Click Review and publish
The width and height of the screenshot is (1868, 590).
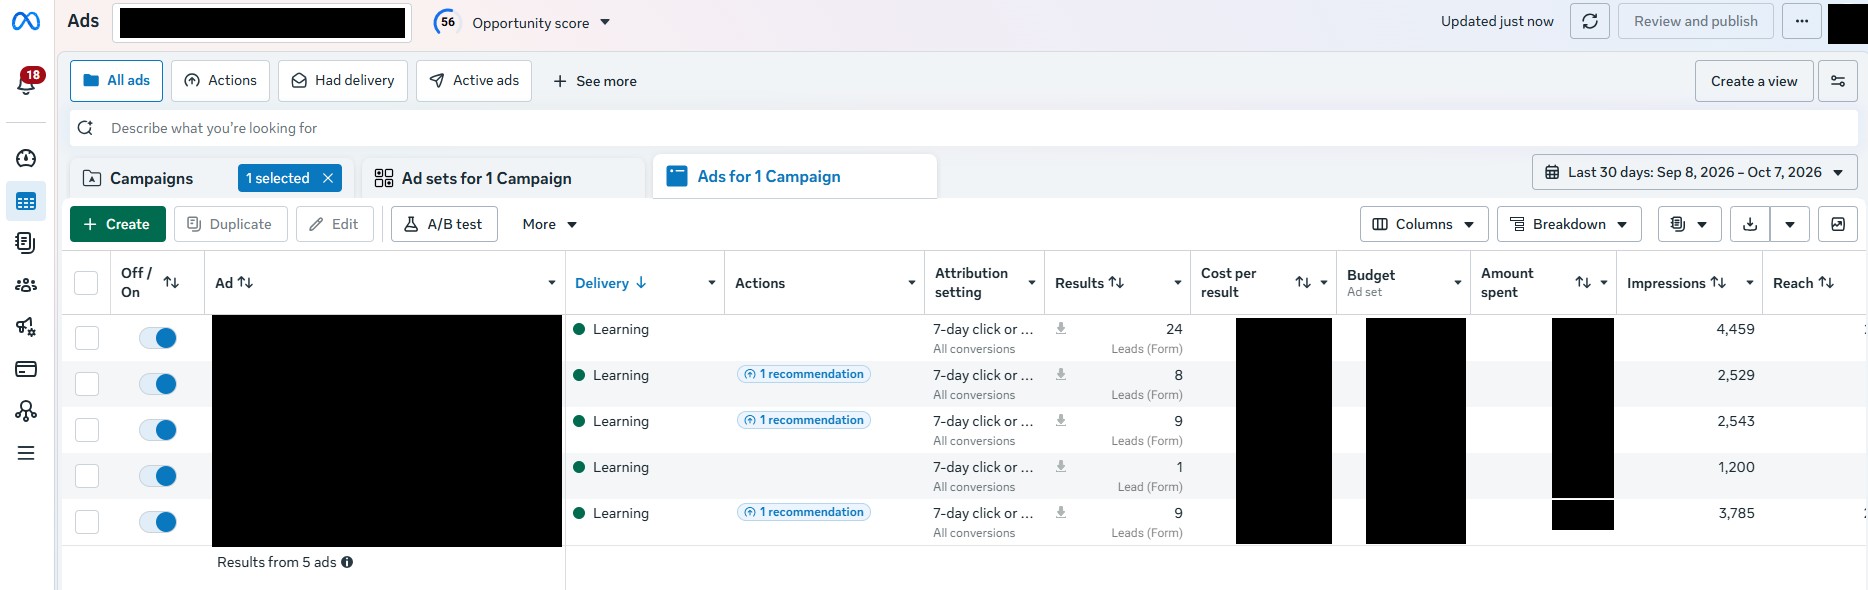[1695, 21]
